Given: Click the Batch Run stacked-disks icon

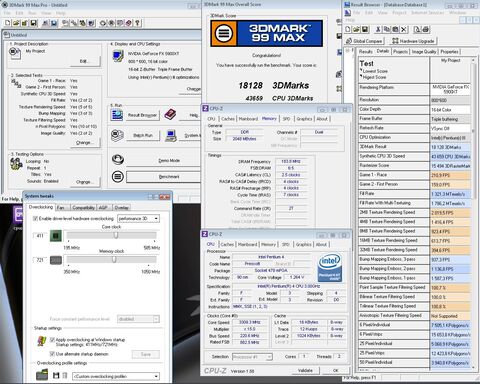Looking at the screenshot, I should click(117, 135).
